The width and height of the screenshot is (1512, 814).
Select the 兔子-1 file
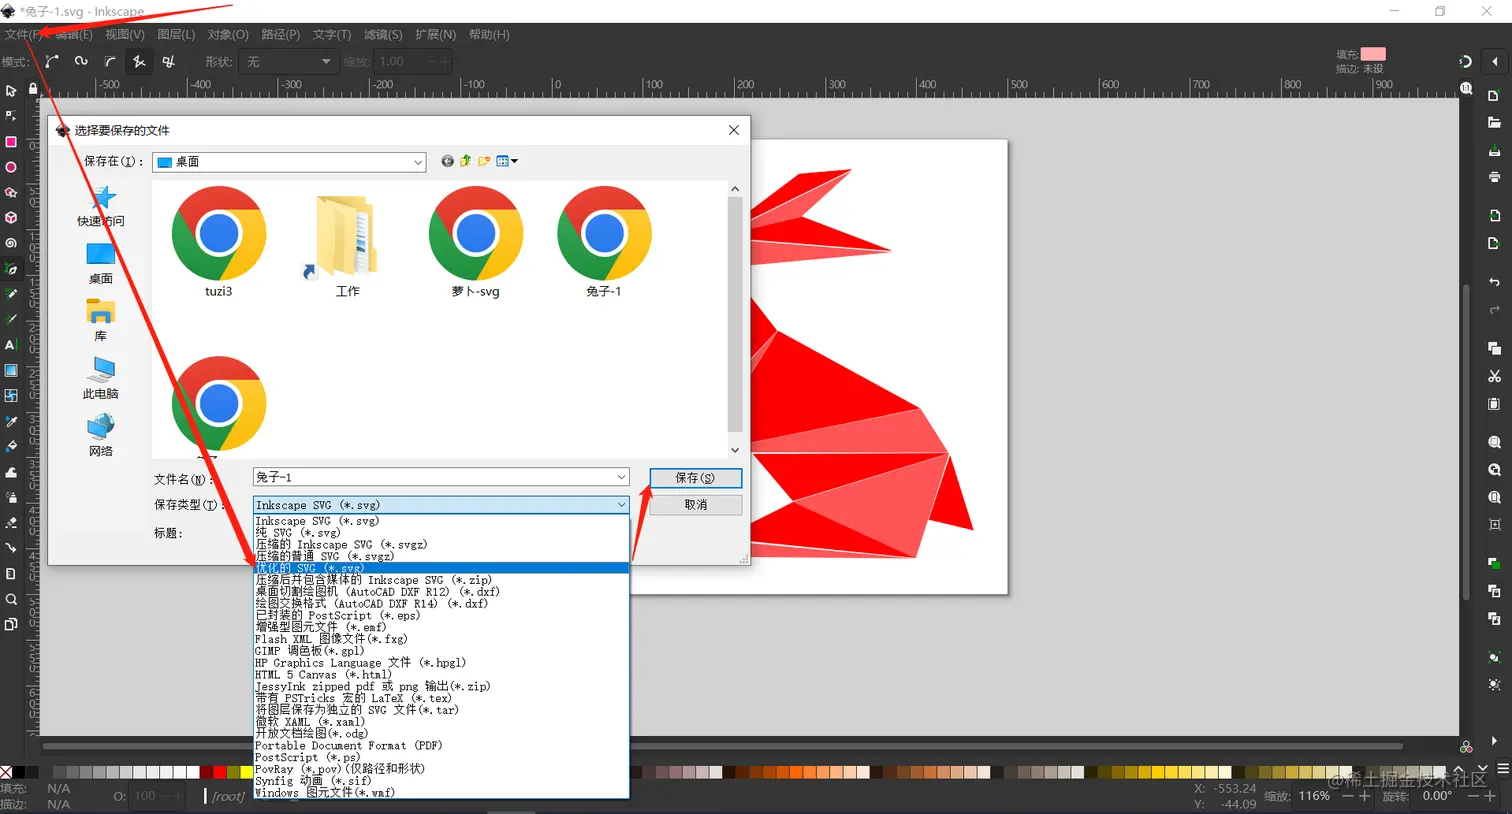tap(604, 242)
